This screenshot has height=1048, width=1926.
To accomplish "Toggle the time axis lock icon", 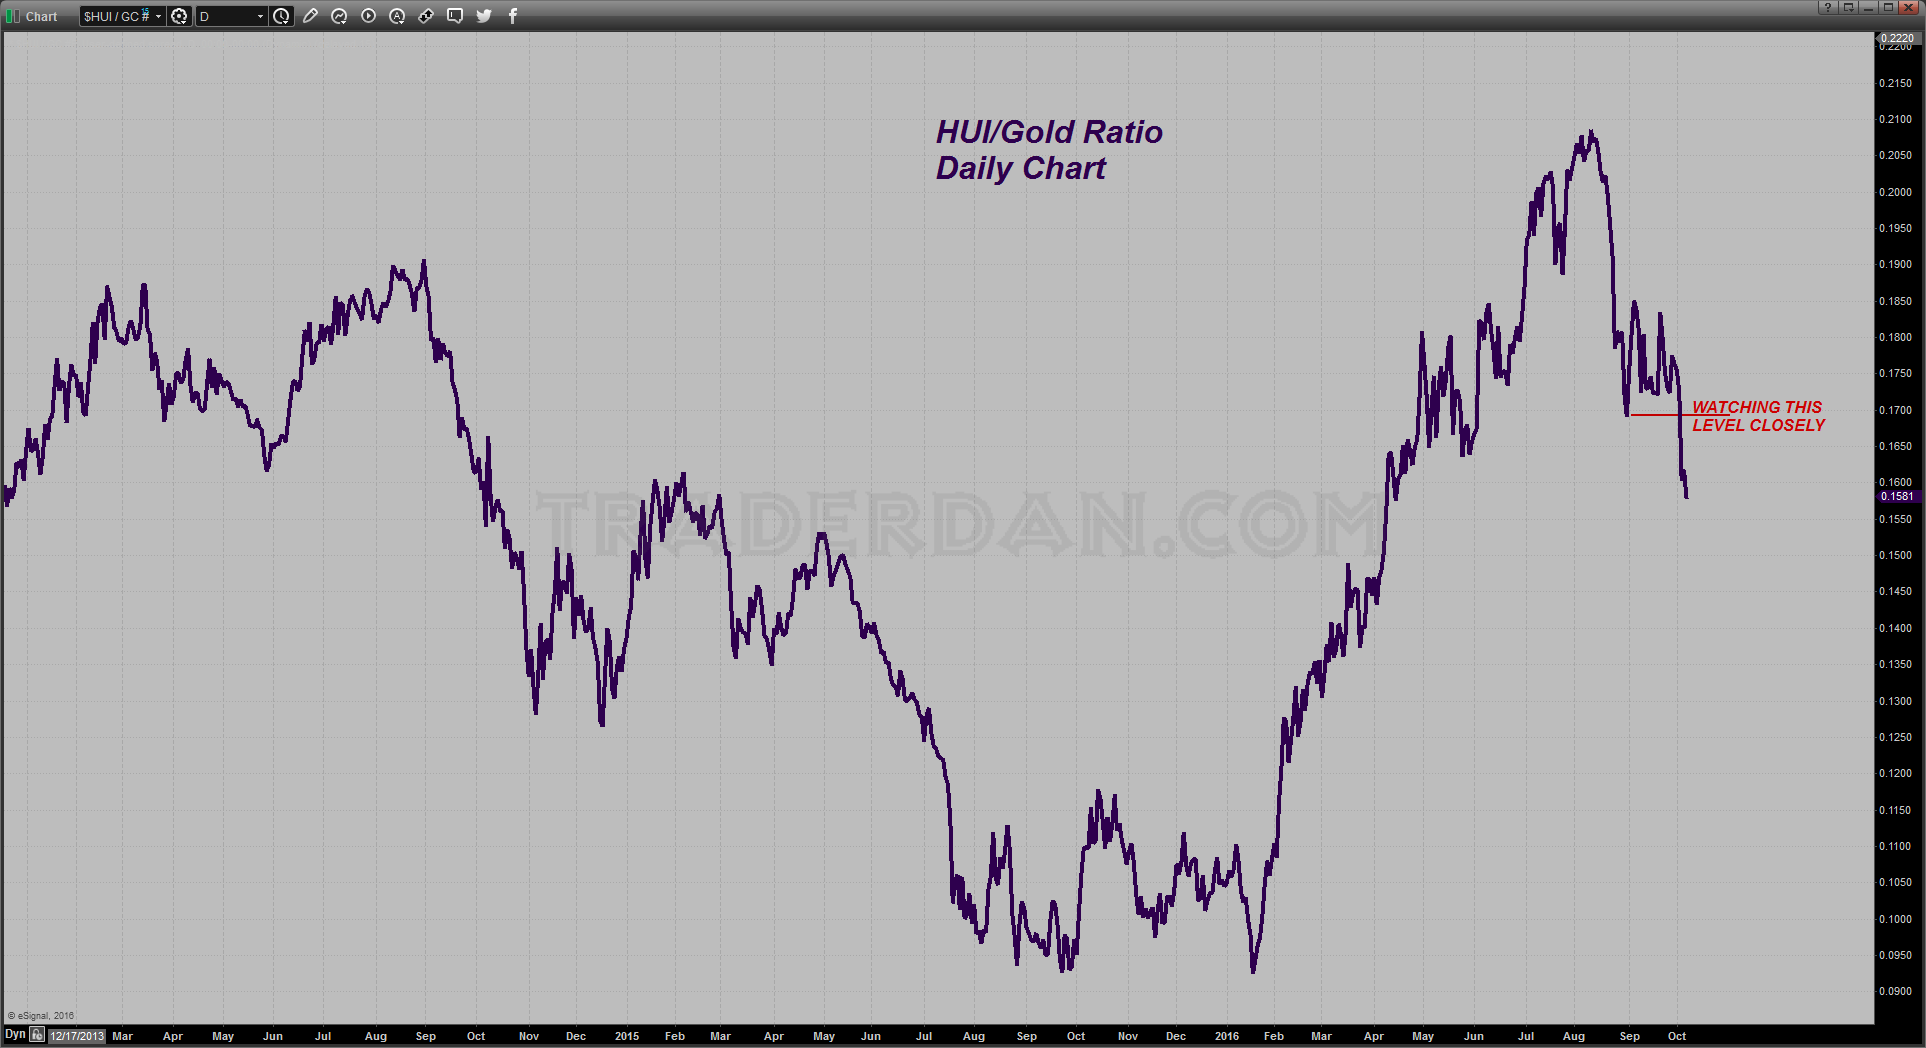I will click(37, 1036).
